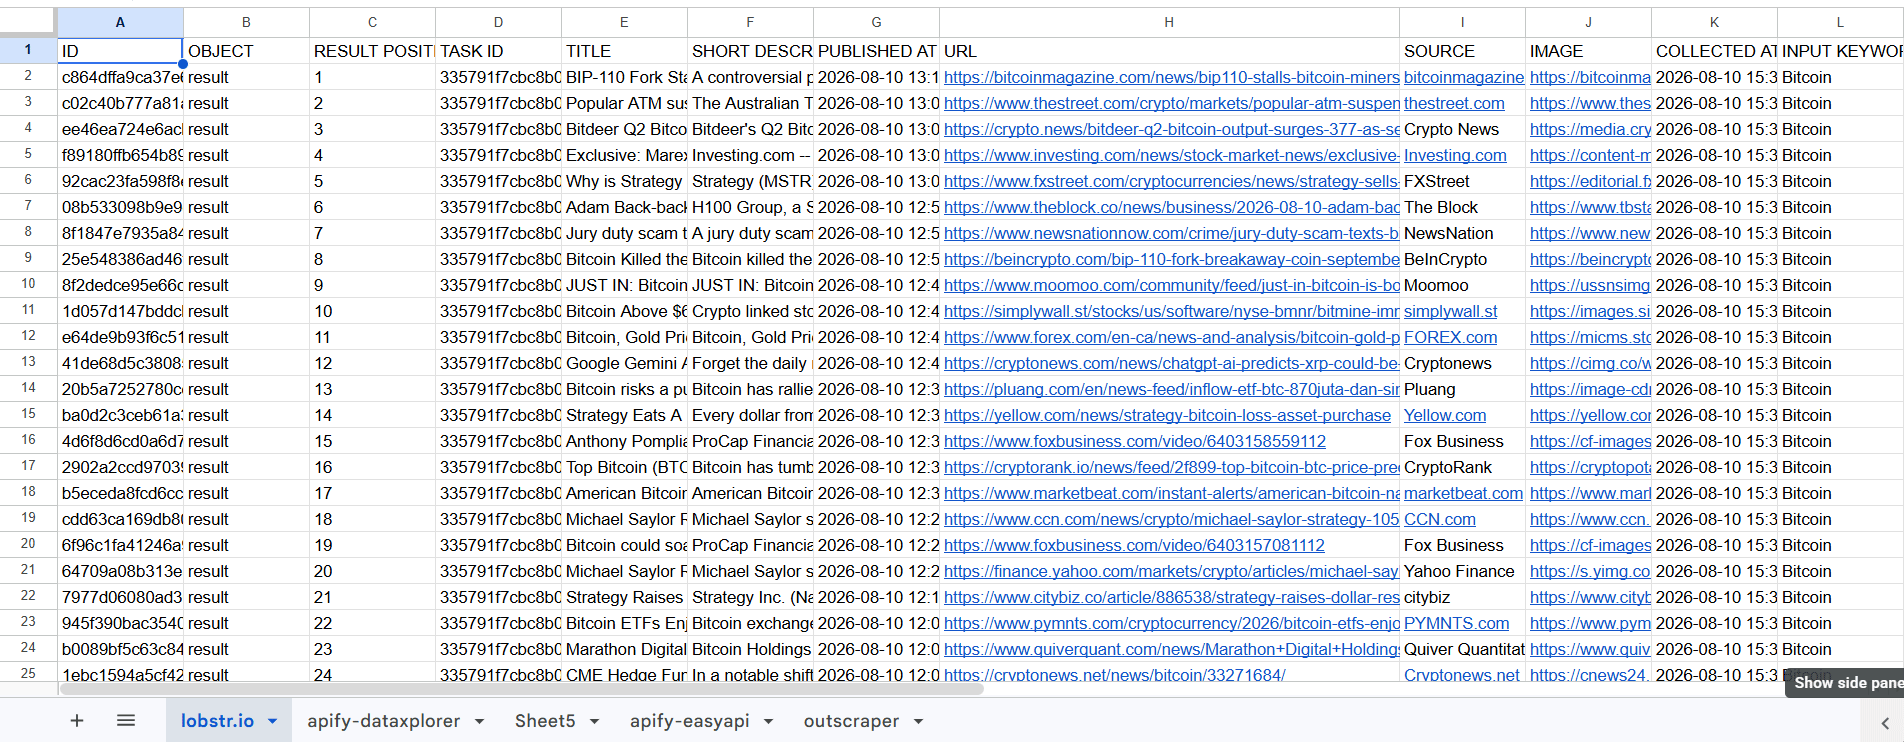The height and width of the screenshot is (742, 1904).
Task: Select the 'Moomoo' source cell
Action: [x=1462, y=285]
